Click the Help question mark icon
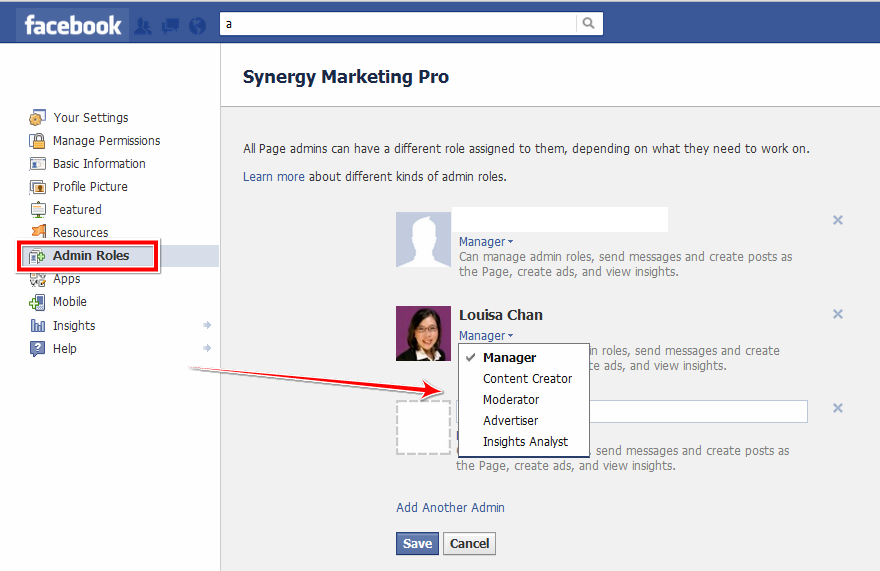The image size is (880, 571). 37,349
